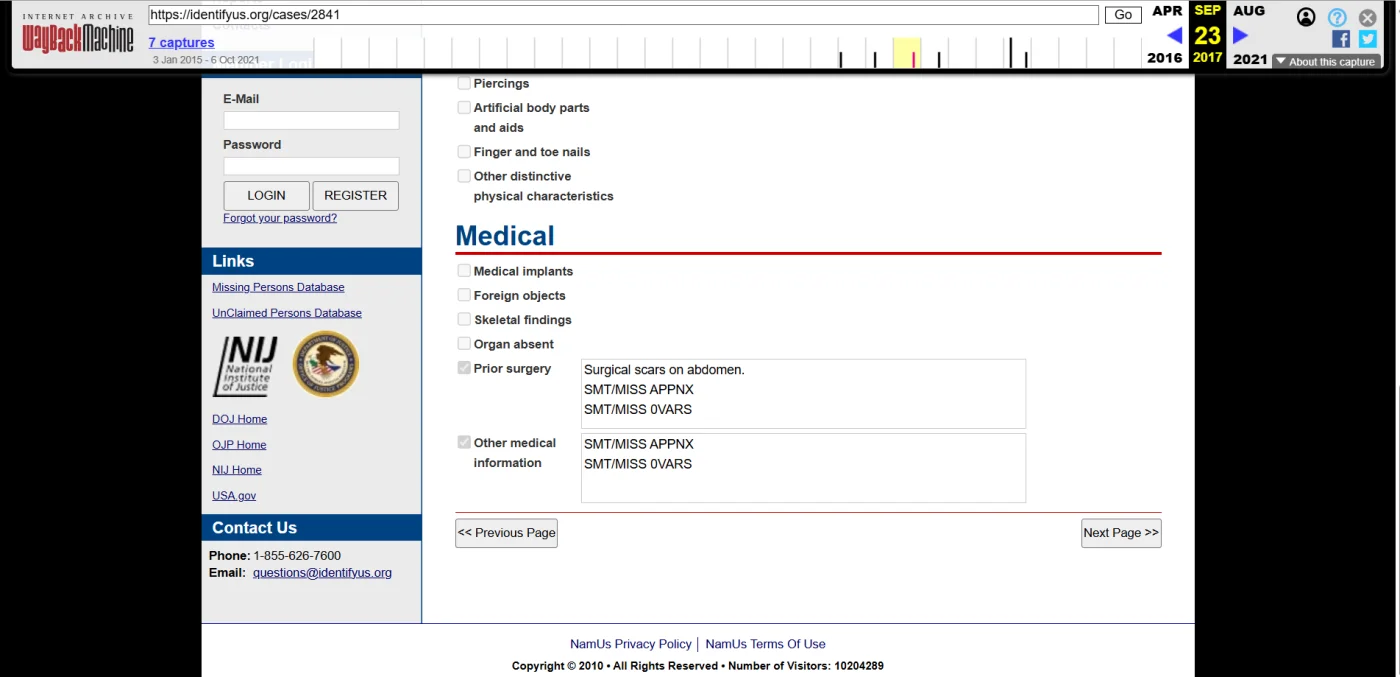Click the Department of Justice seal
Image resolution: width=1400 pixels, height=677 pixels.
325,364
